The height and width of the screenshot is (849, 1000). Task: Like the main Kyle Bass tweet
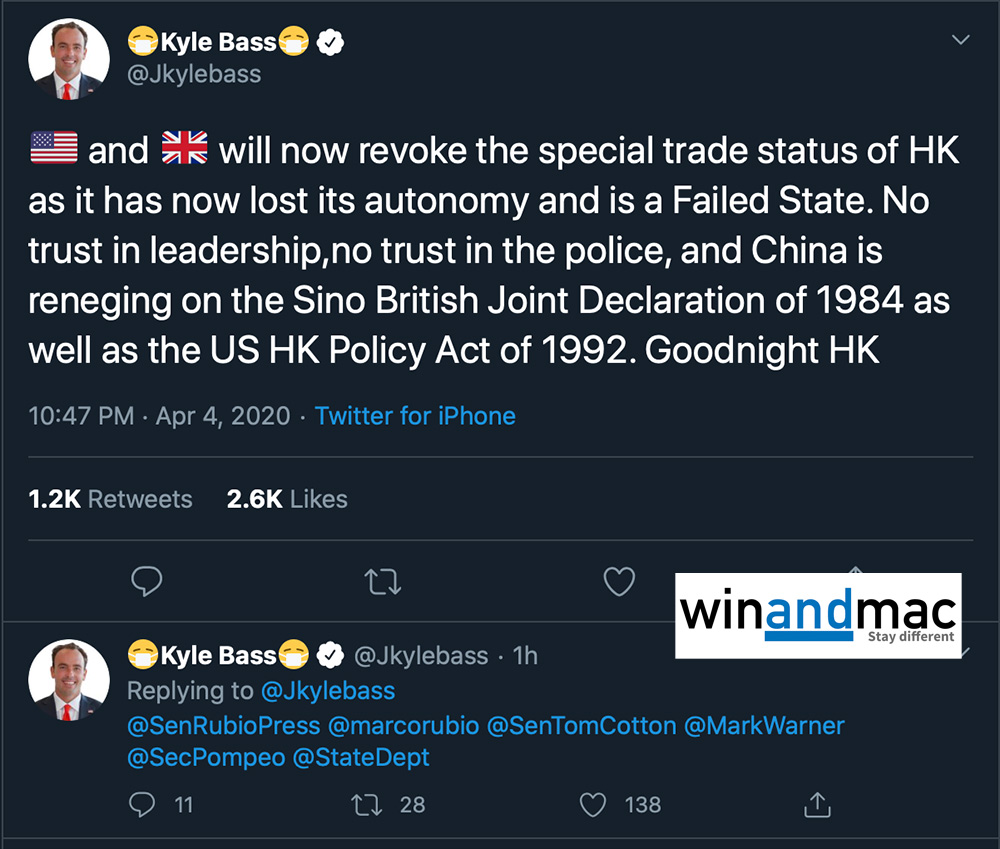tap(619, 581)
